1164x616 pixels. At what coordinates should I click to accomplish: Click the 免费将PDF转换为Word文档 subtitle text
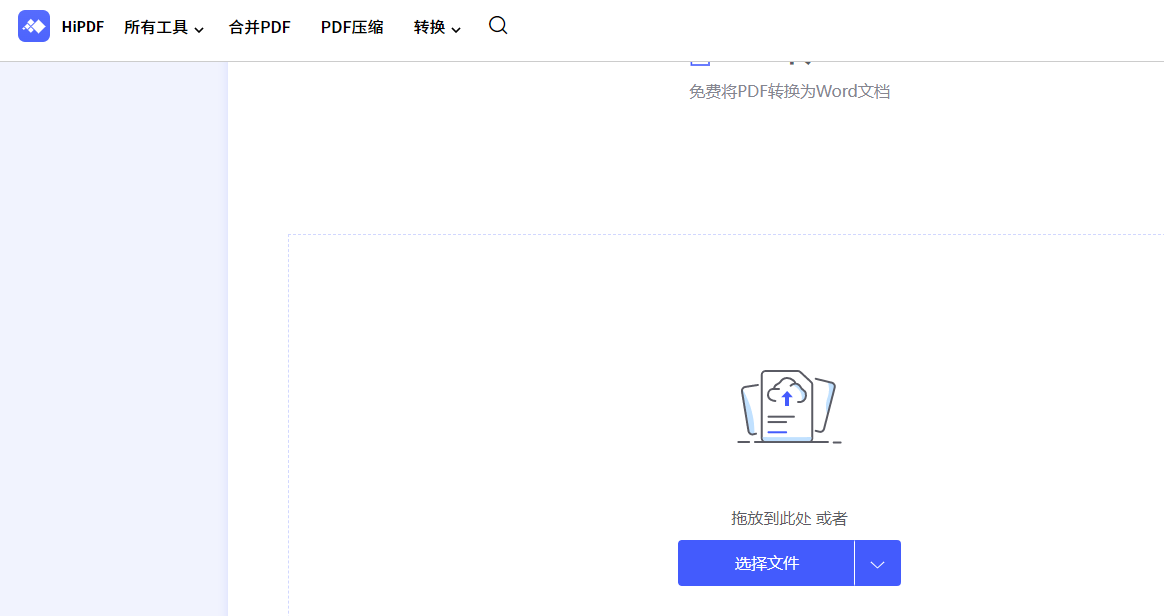[789, 91]
